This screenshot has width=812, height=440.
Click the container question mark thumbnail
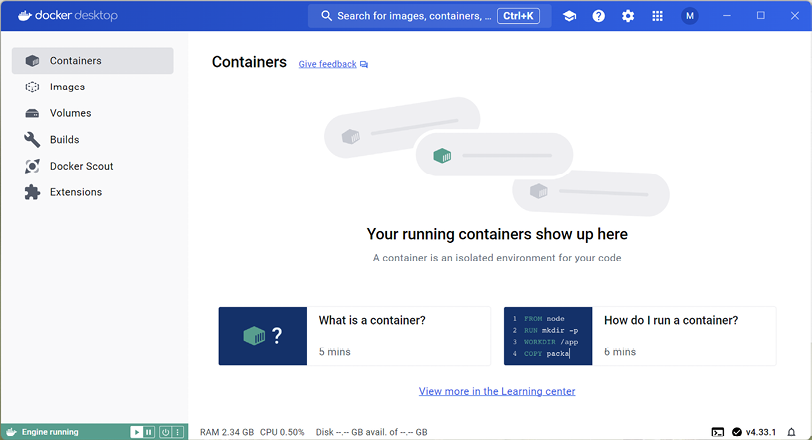click(263, 336)
